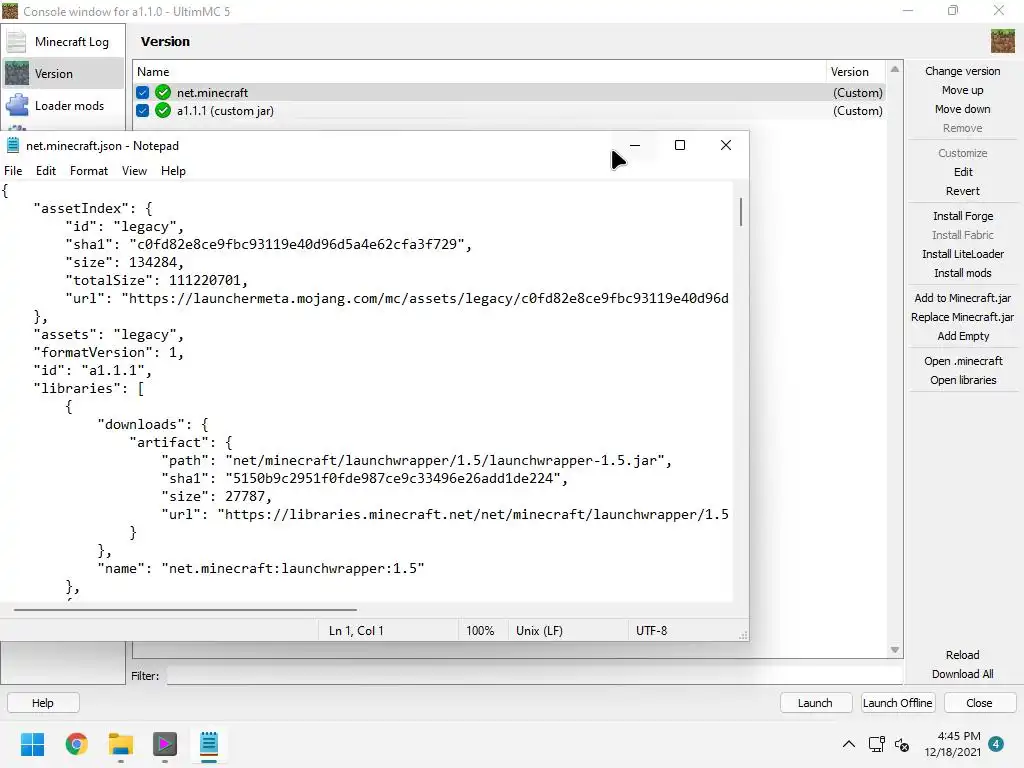Open the notification badge showing 4
The width and height of the screenshot is (1024, 768).
[x=996, y=744]
